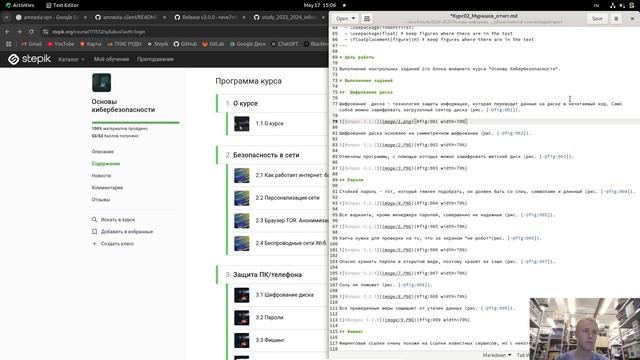This screenshot has width=640, height=360.
Task: Open Содержание in course sidebar
Action: (x=106, y=164)
